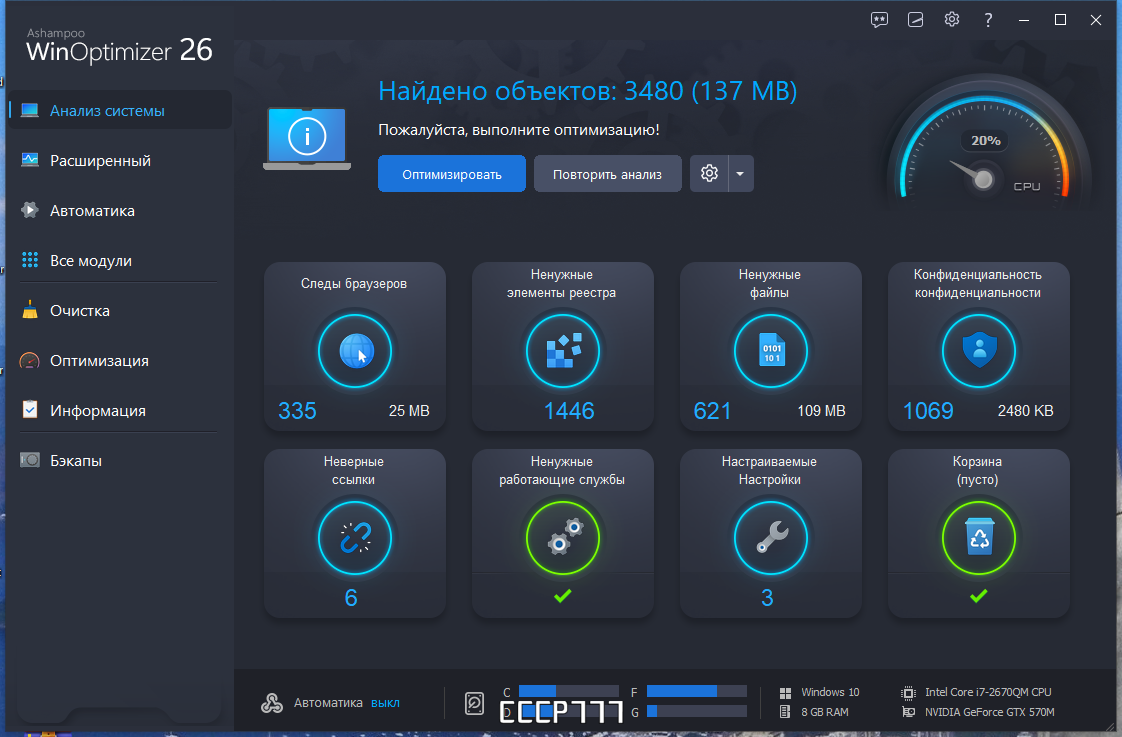Viewport: 1122px width, 737px height.
Task: Click the 621 unneeded files count
Action: pyautogui.click(x=713, y=411)
